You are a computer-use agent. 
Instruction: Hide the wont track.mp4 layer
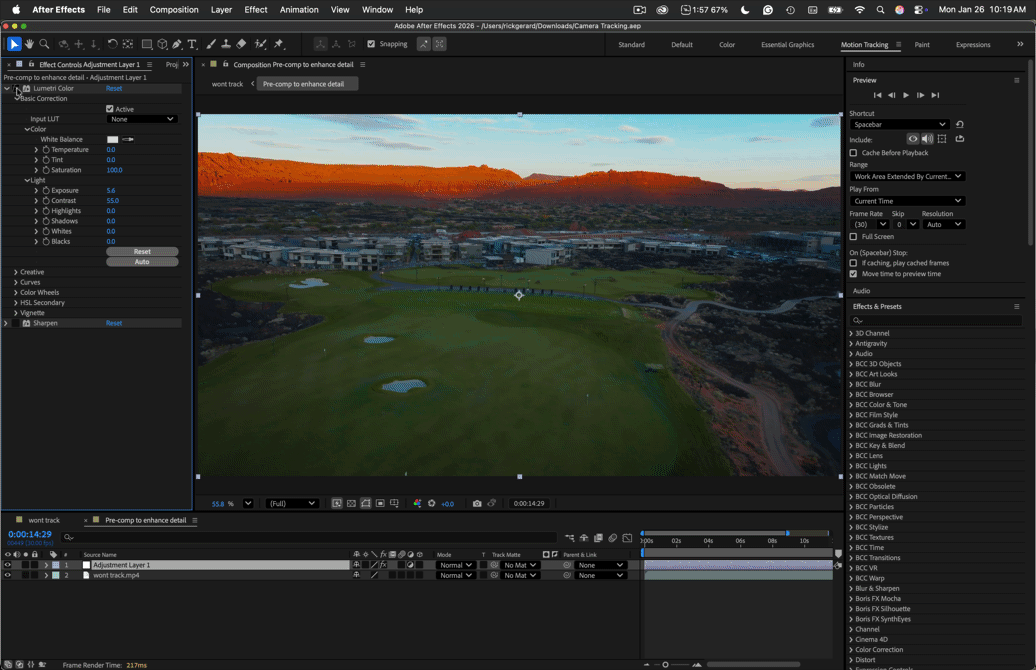click(x=7, y=576)
